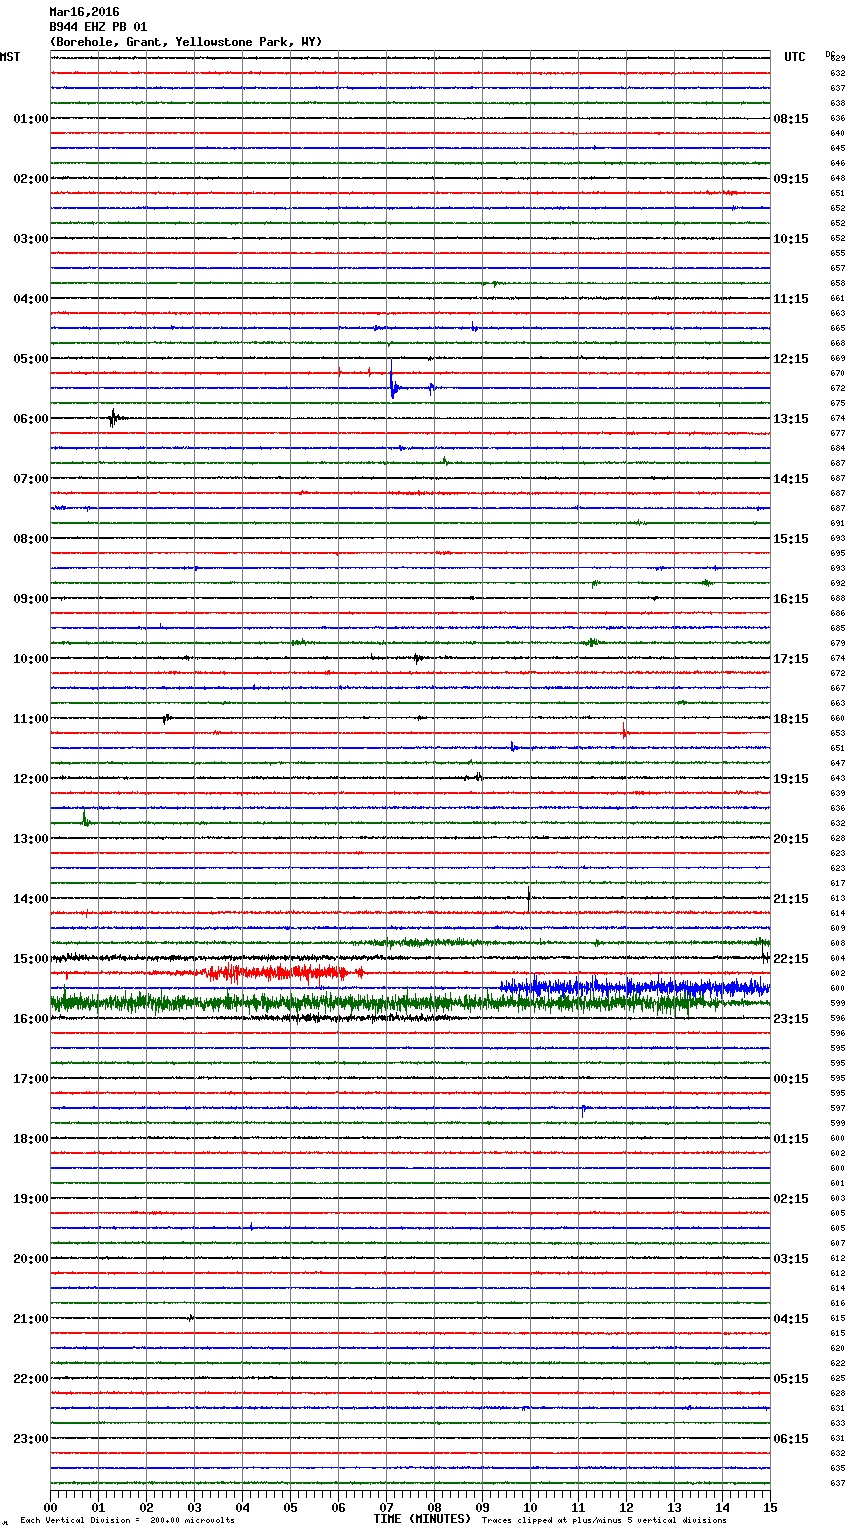
Task: Click the Traces clipped at plus/minus 5 note
Action: point(604,1521)
